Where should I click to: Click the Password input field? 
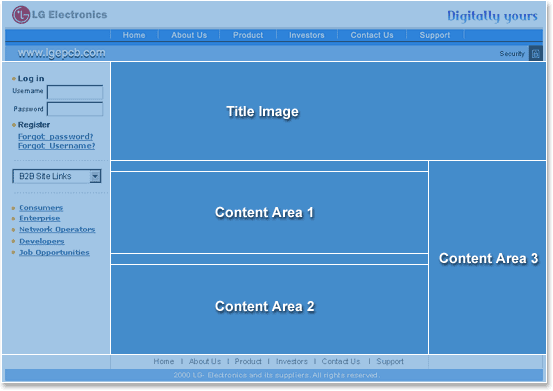(75, 109)
